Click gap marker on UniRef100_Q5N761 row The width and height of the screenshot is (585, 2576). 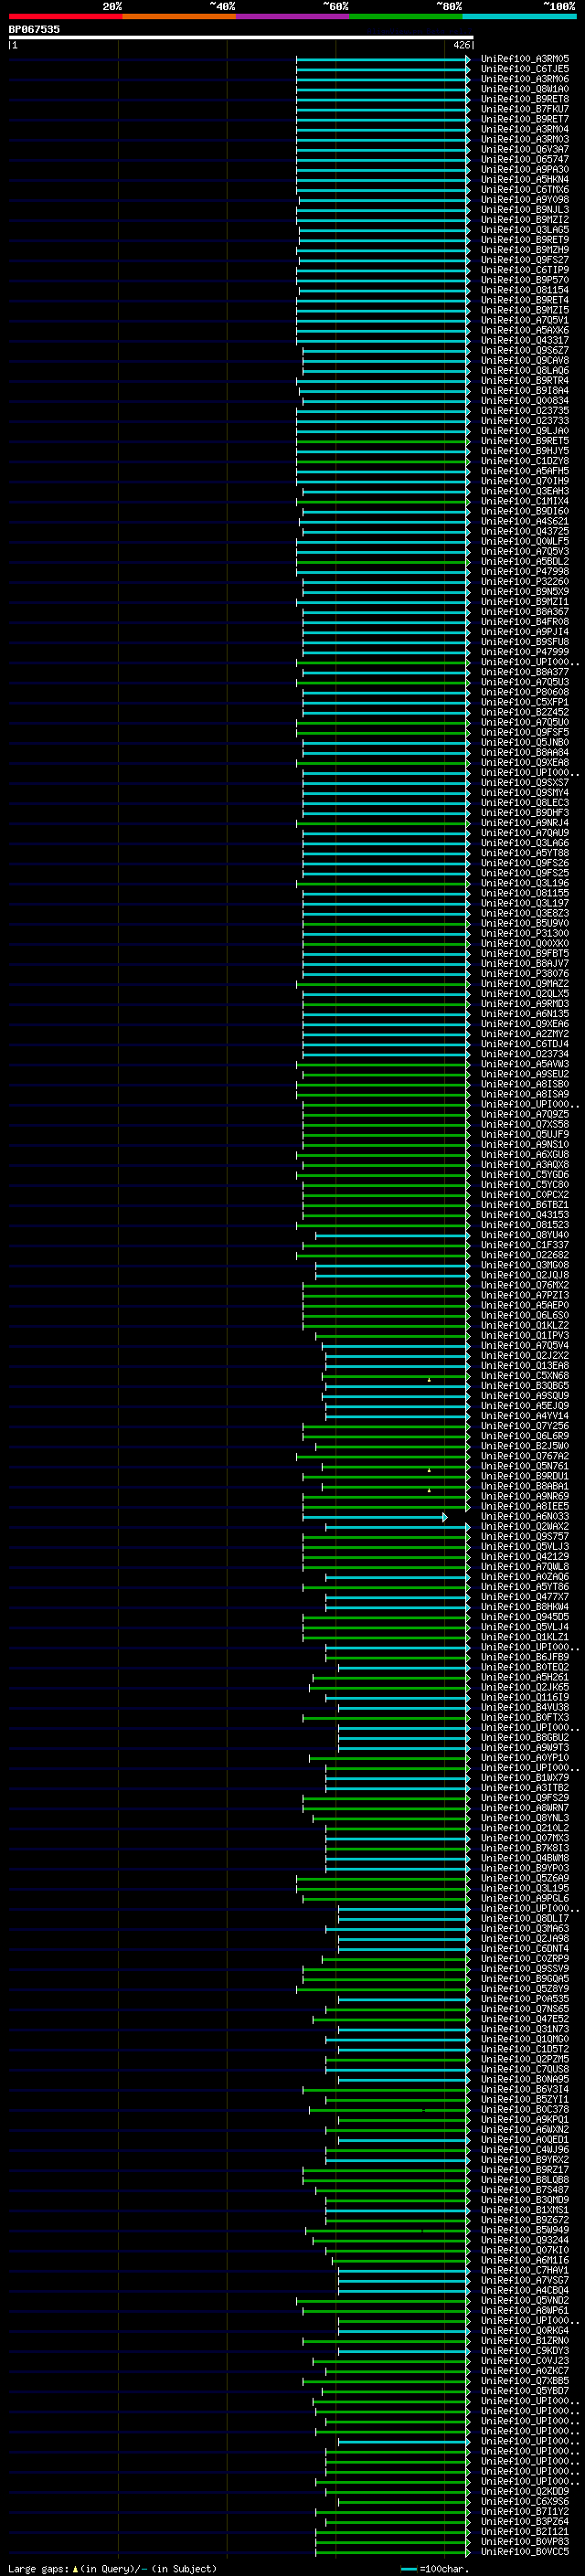(x=429, y=1469)
